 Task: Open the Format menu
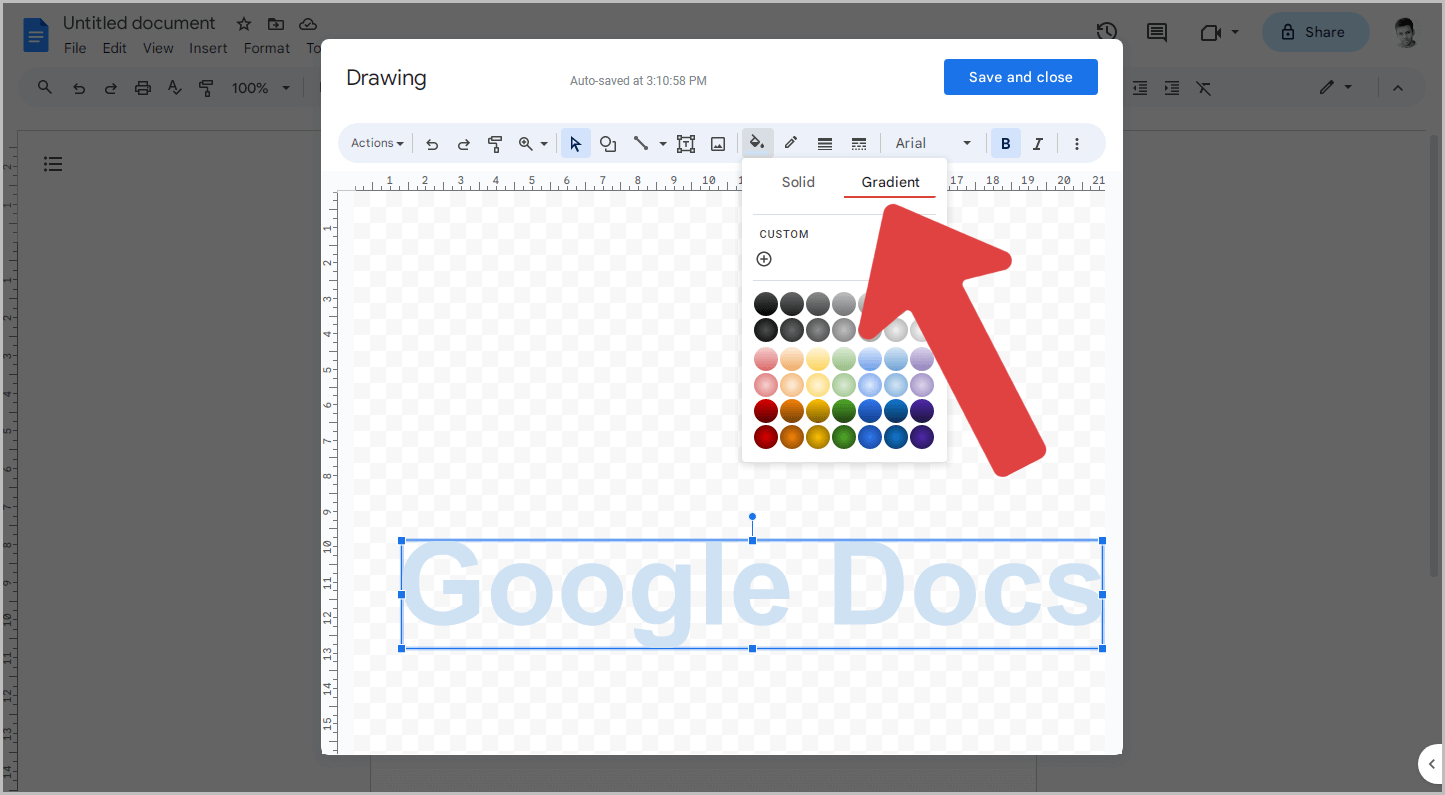pyautogui.click(x=267, y=48)
